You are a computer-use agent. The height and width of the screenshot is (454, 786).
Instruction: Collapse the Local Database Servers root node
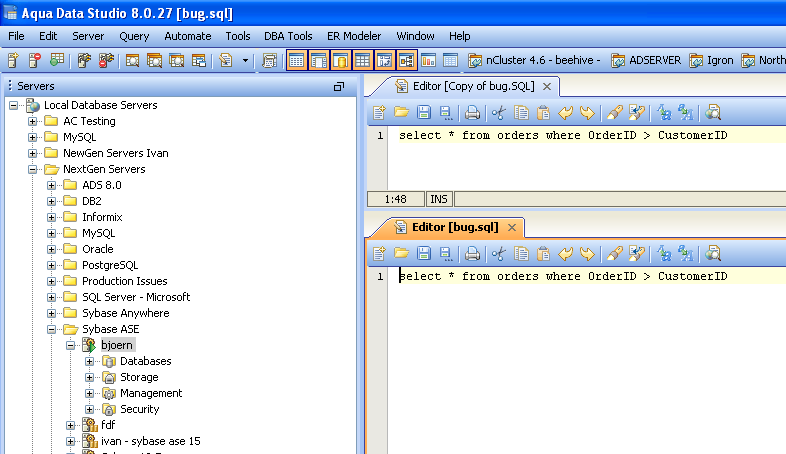click(x=14, y=105)
